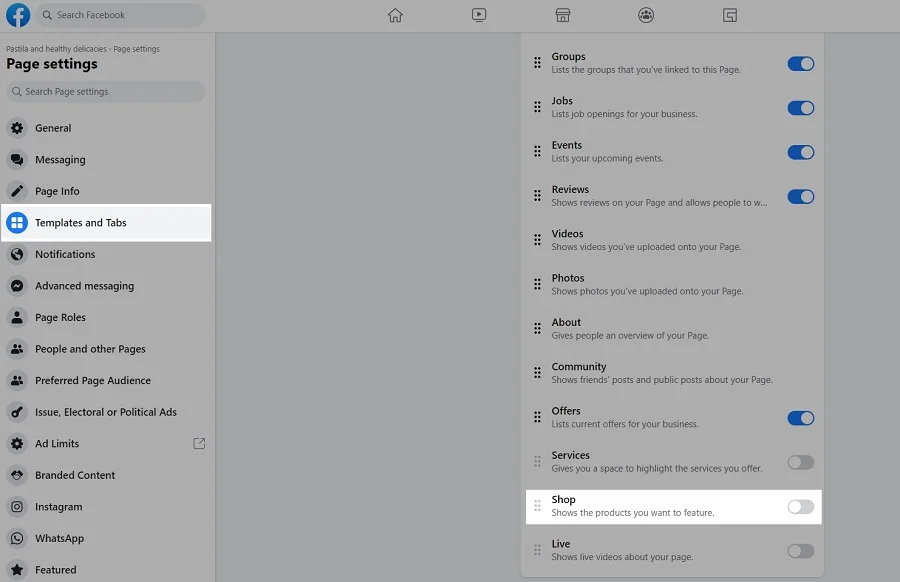This screenshot has width=900, height=582.
Task: Open the Groups icon in top bar
Action: (x=646, y=15)
